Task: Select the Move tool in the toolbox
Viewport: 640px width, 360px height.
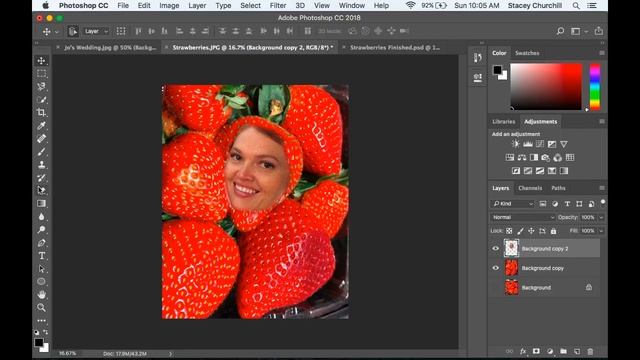Action: click(x=41, y=61)
